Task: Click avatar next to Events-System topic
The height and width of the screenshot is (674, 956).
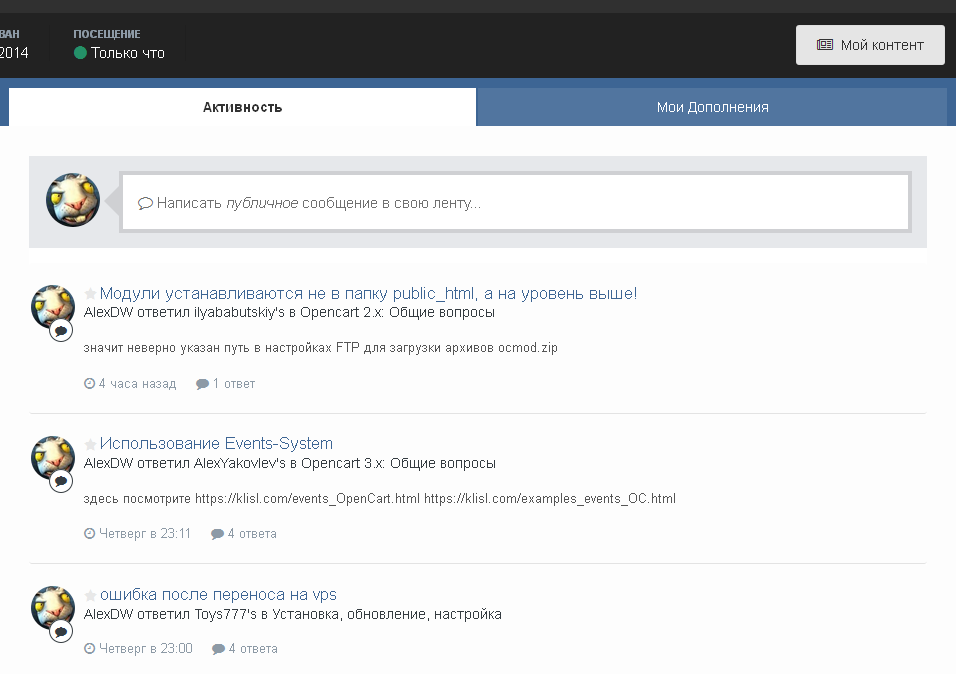Action: click(53, 457)
